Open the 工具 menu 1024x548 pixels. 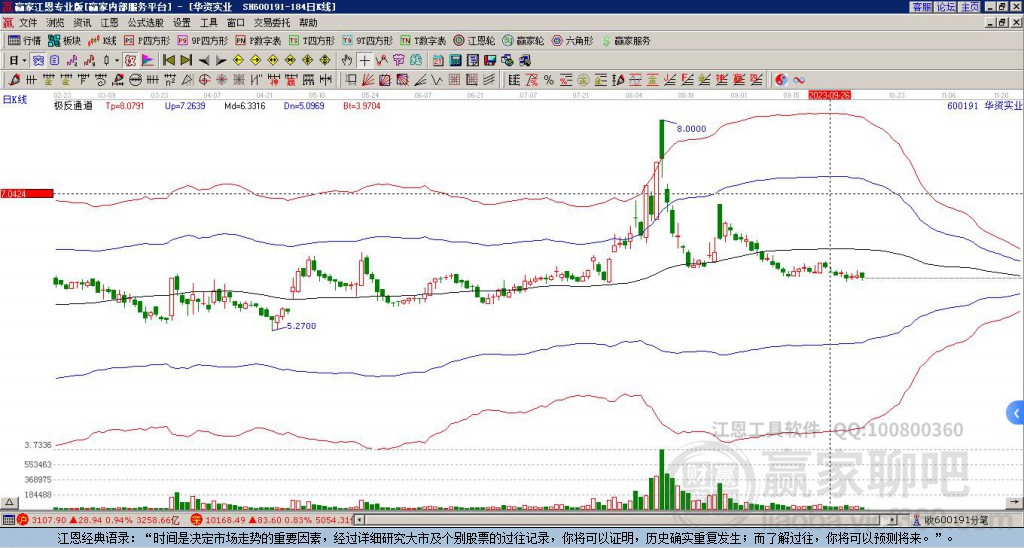(x=208, y=23)
